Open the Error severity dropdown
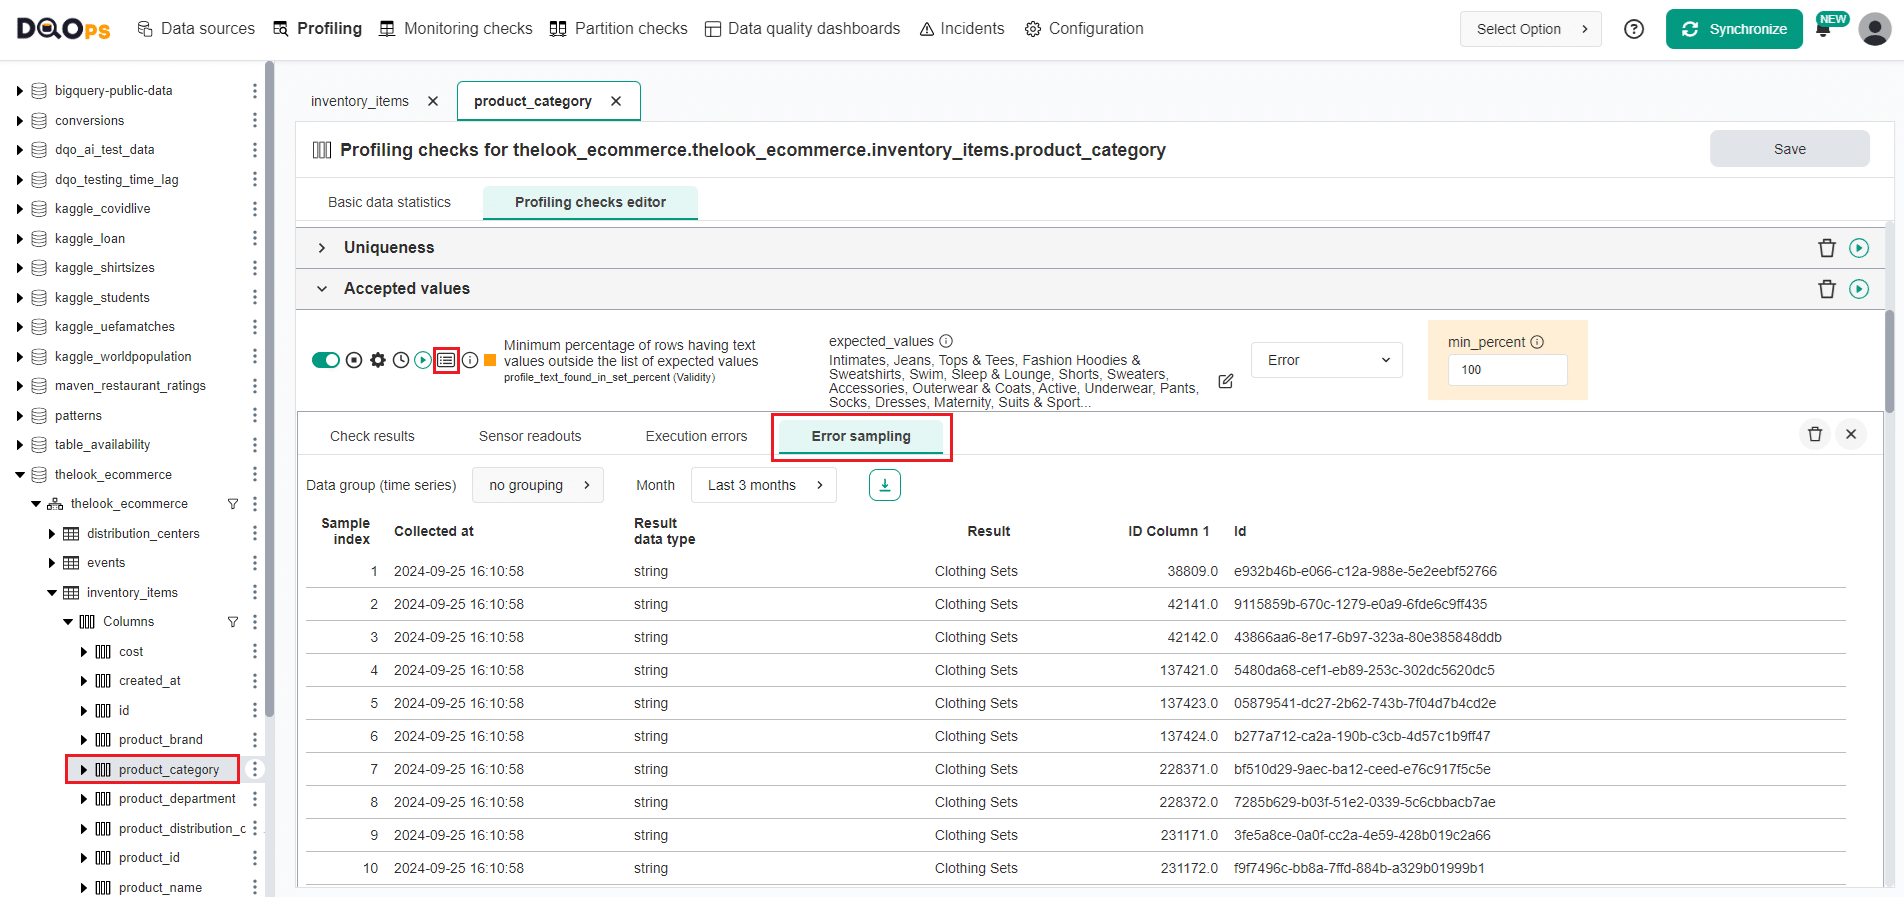1904x908 pixels. (x=1327, y=360)
